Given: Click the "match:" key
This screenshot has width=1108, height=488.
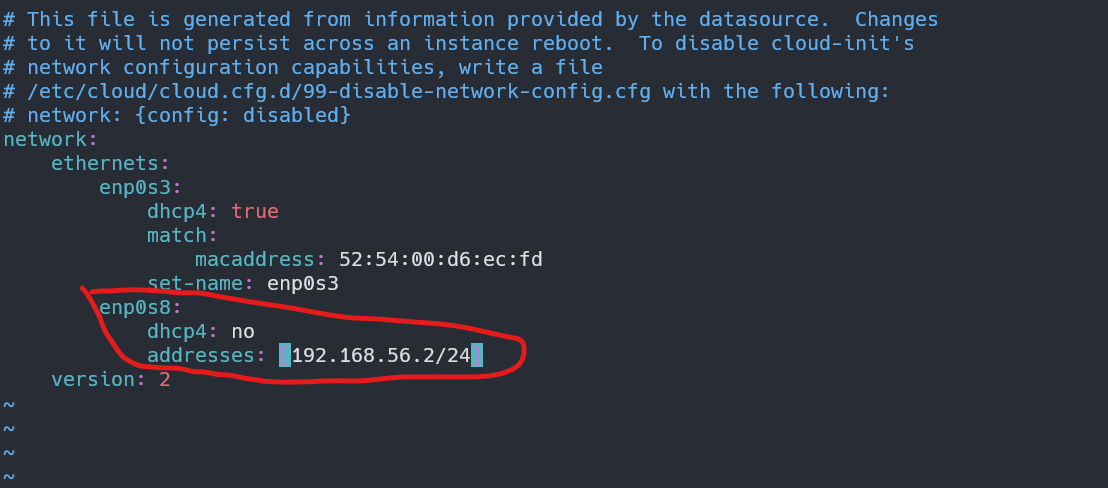Looking at the screenshot, I should [x=181, y=235].
